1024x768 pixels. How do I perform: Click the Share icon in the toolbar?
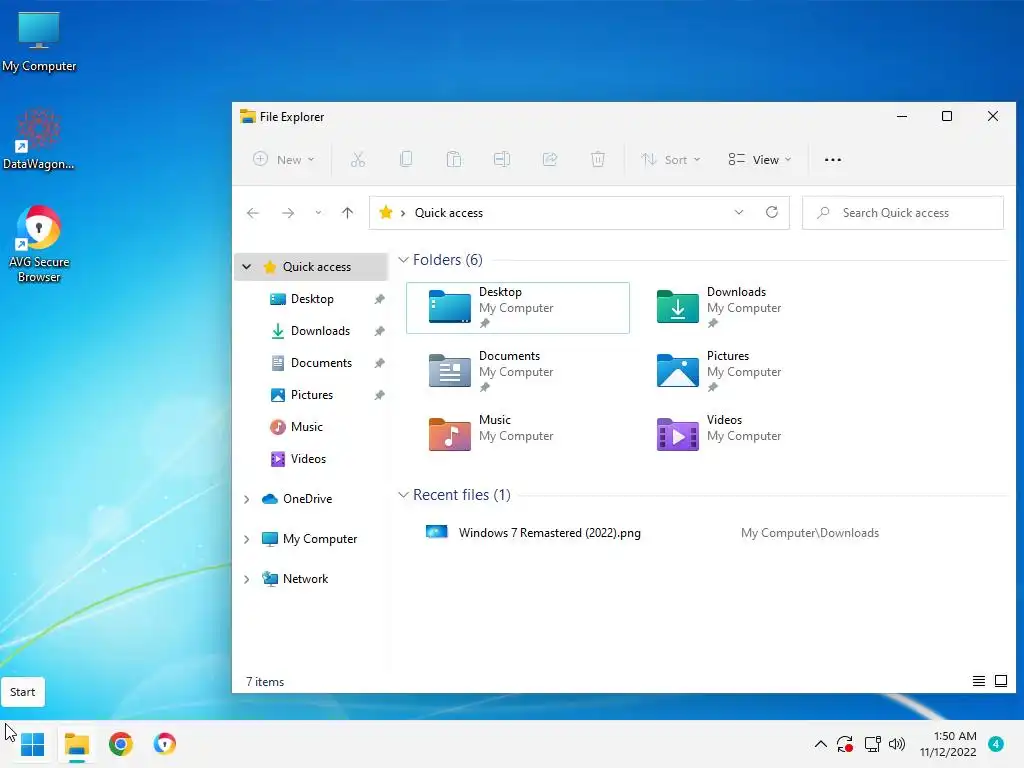(550, 159)
